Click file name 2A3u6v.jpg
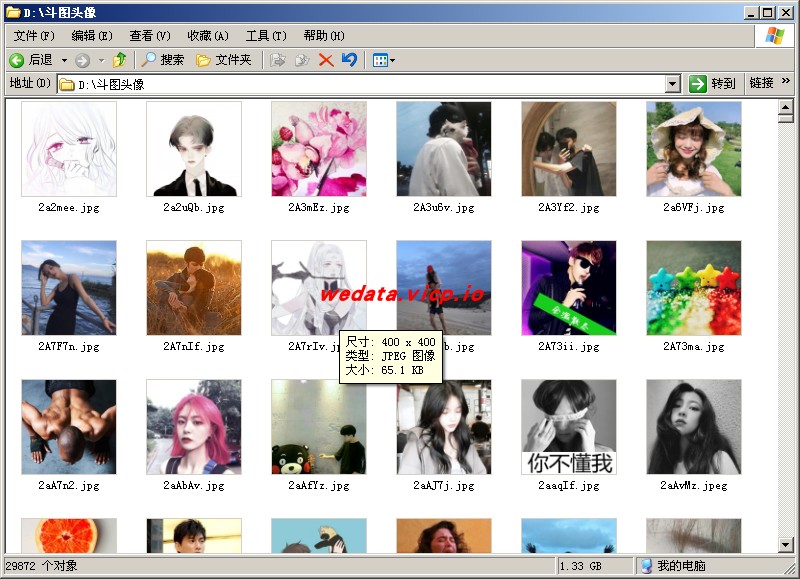Image resolution: width=800 pixels, height=579 pixels. [x=444, y=207]
